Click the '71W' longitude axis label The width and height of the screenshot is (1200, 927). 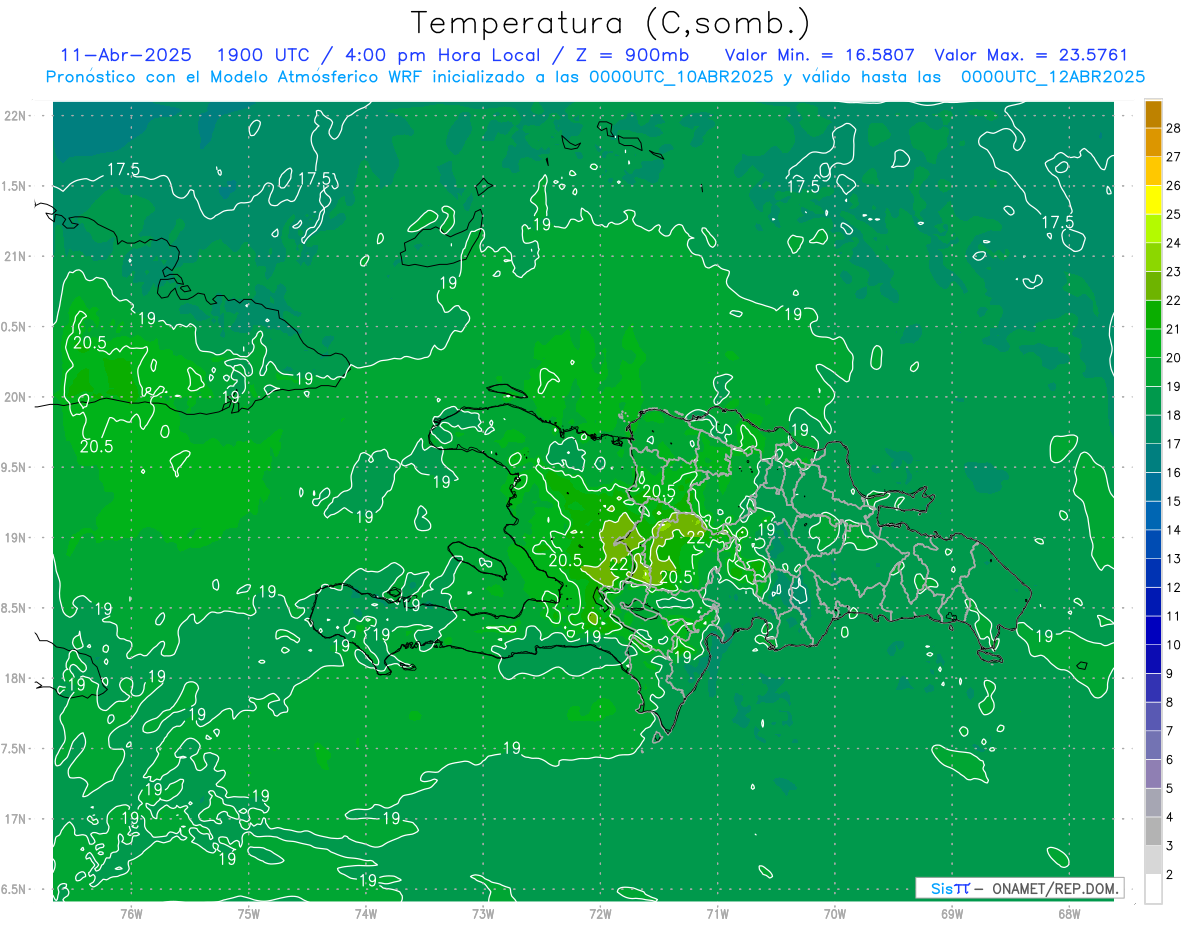click(x=717, y=912)
